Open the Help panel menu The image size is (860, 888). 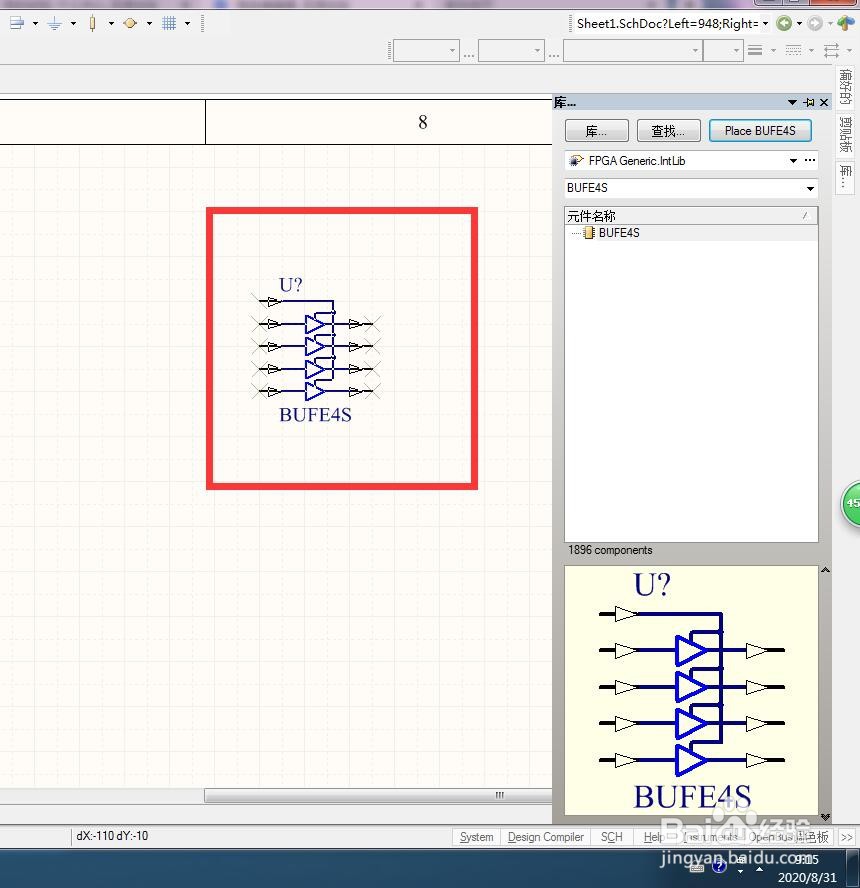654,836
